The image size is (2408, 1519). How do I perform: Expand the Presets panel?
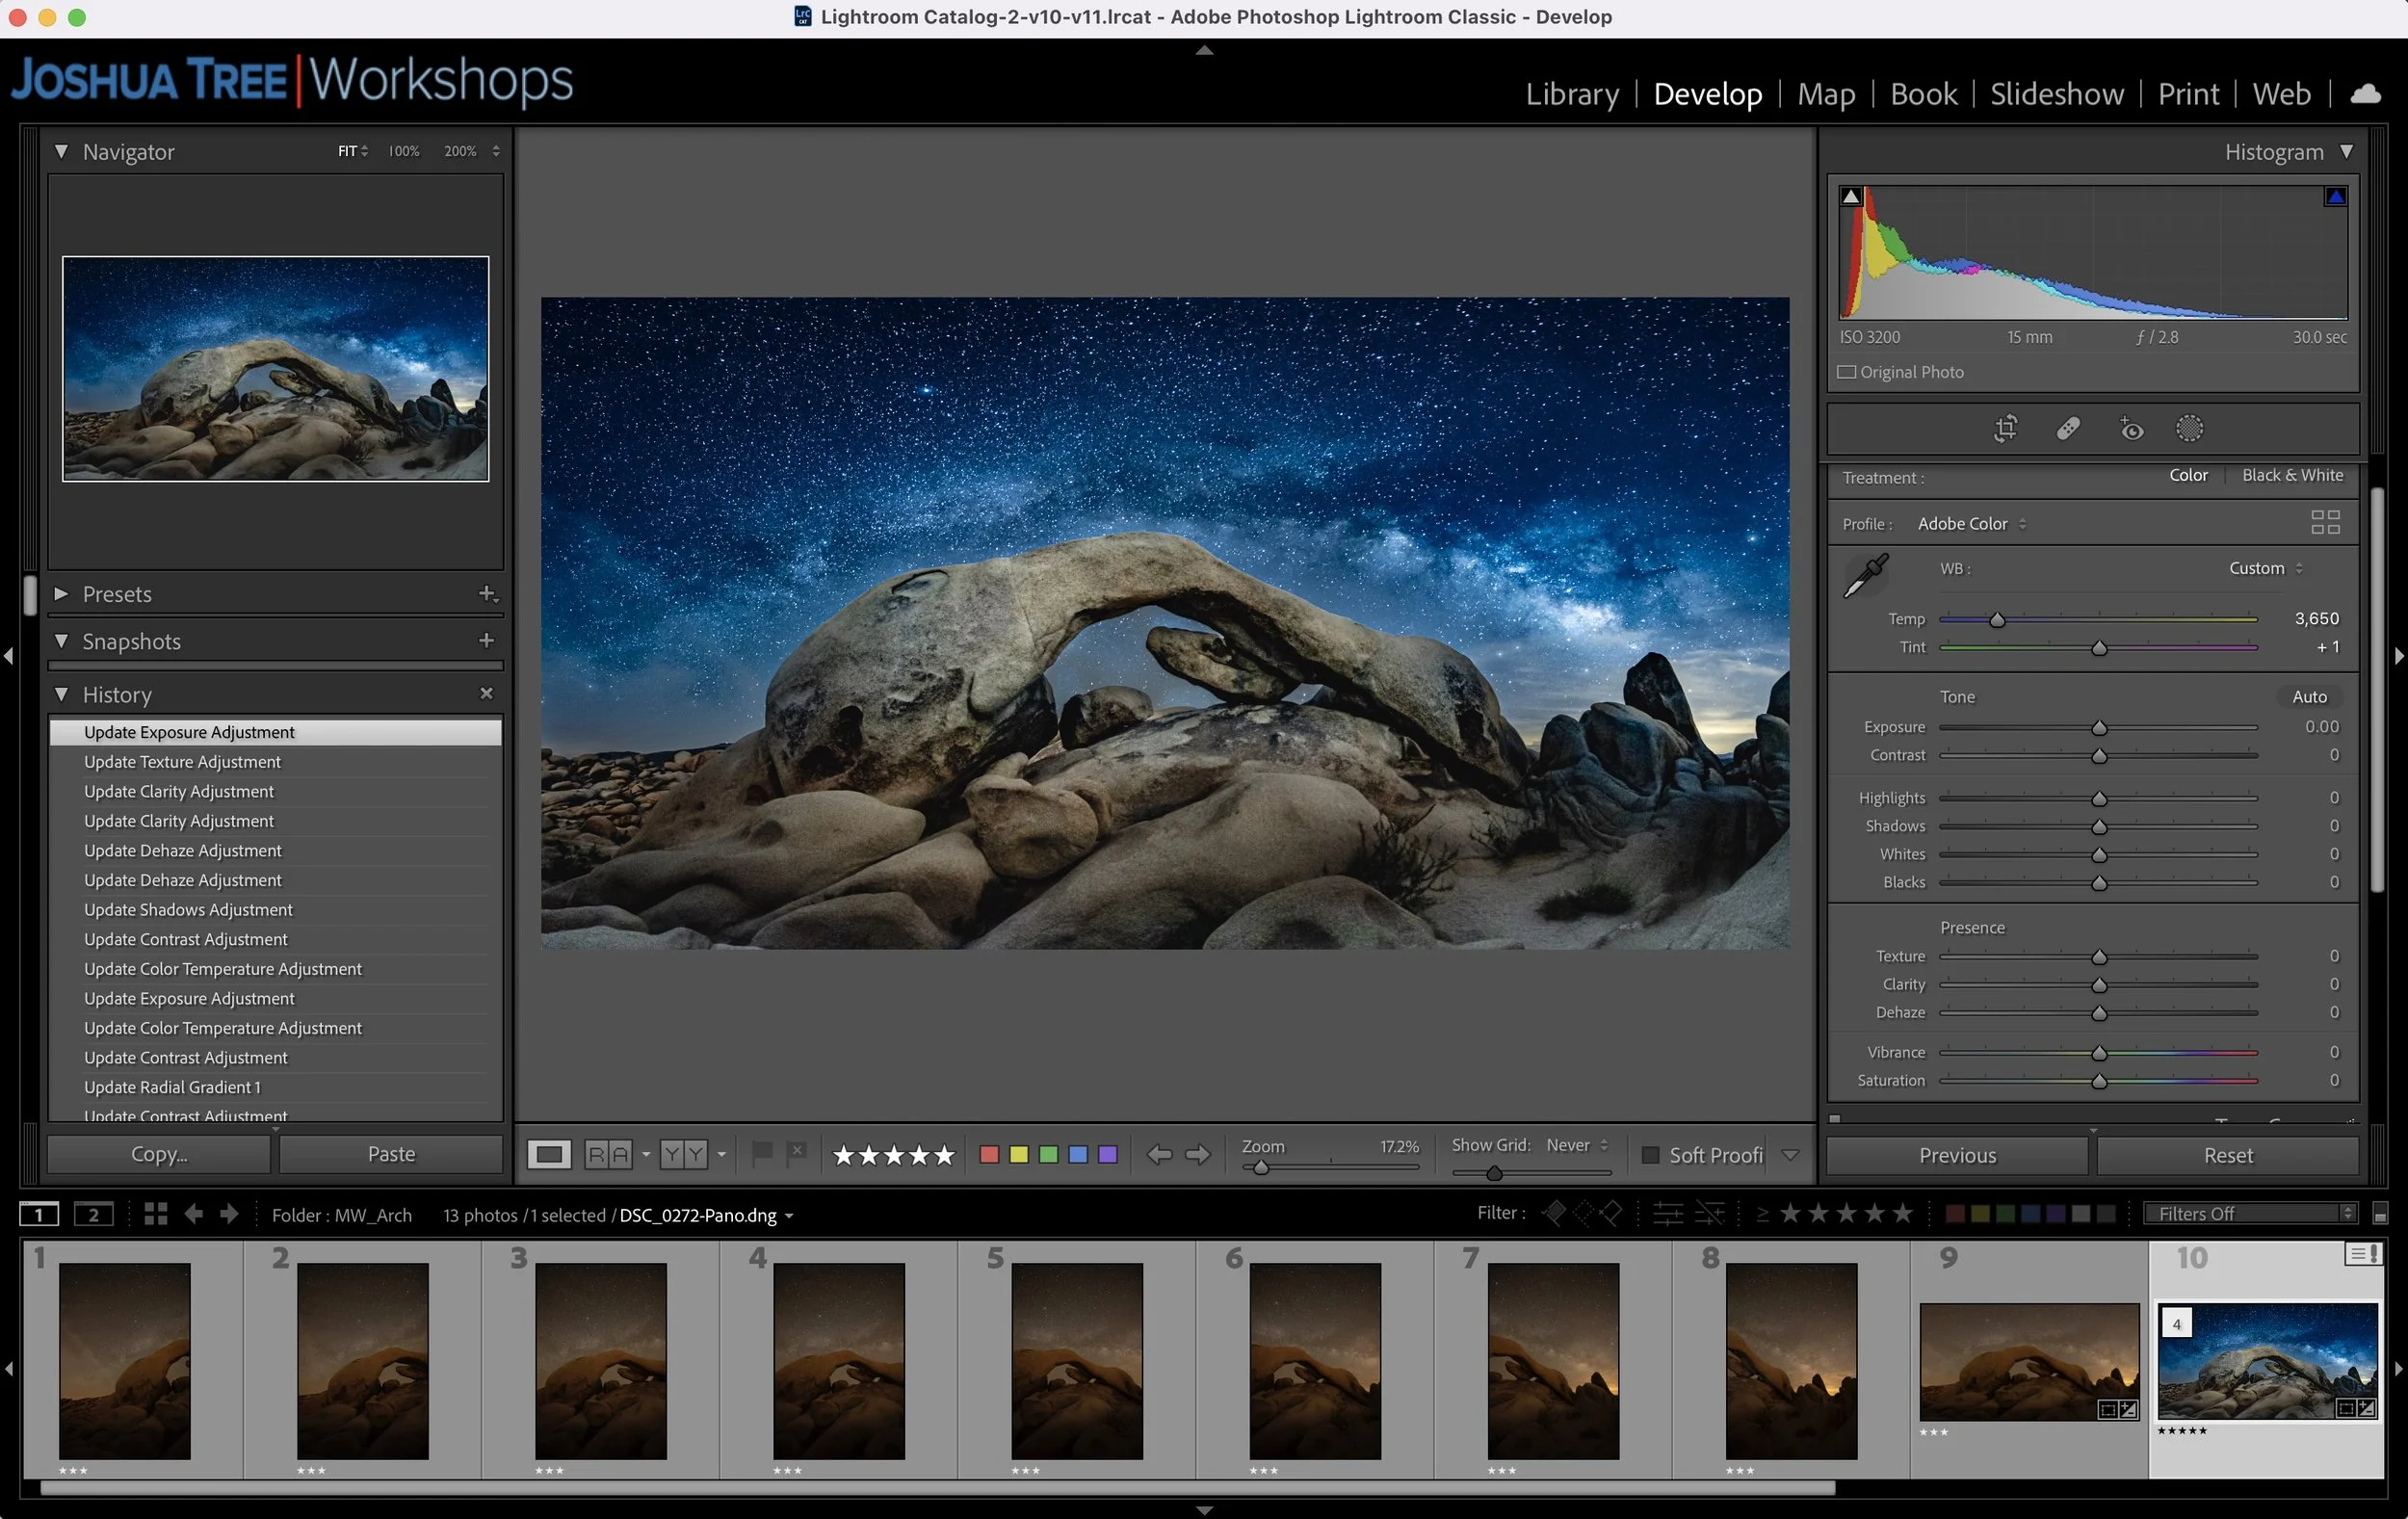(x=62, y=594)
